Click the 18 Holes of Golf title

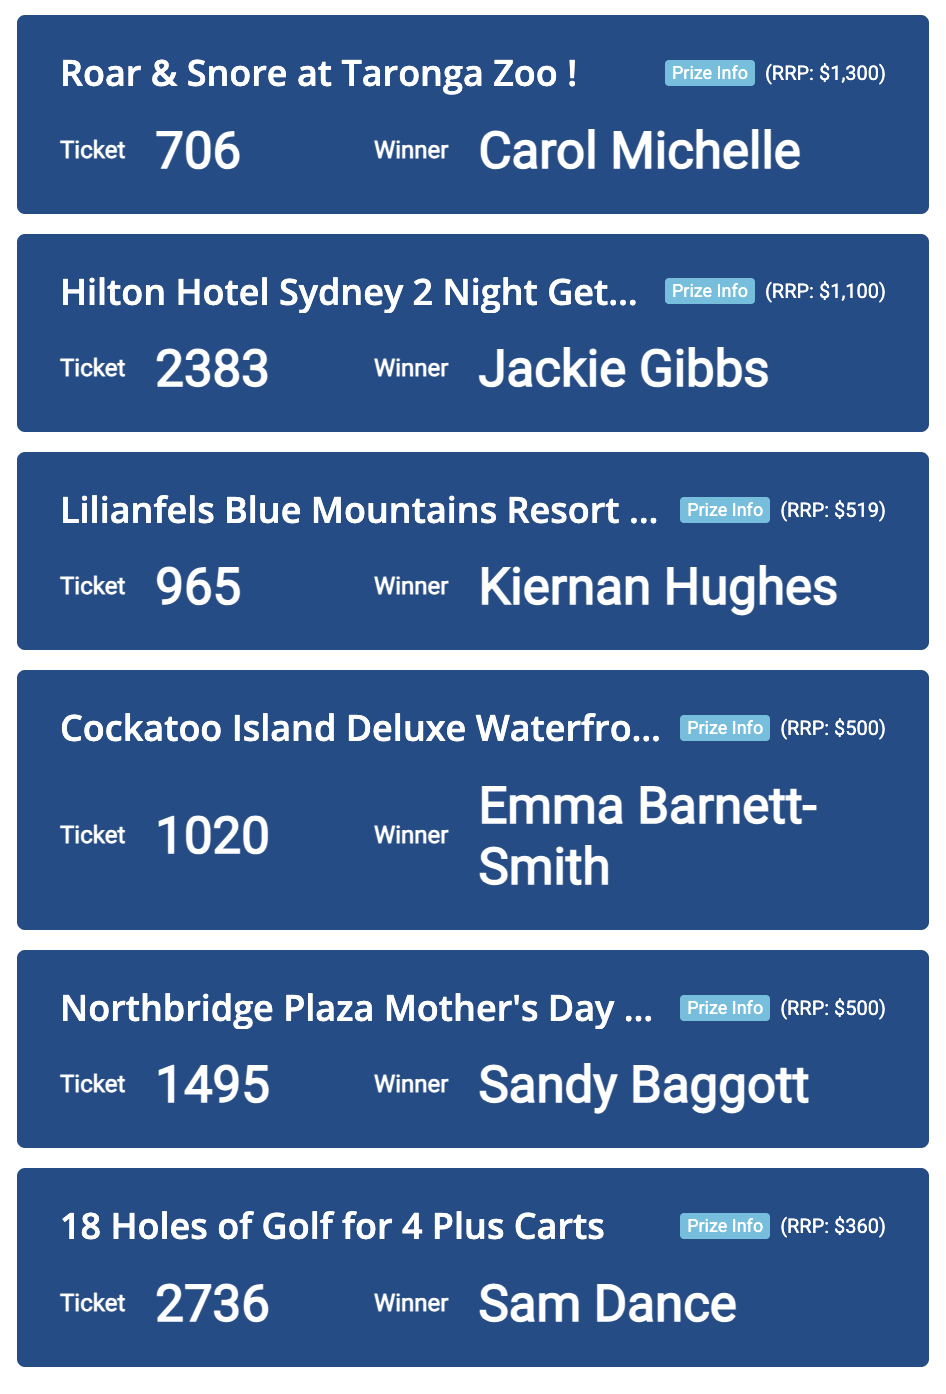pos(332,1227)
